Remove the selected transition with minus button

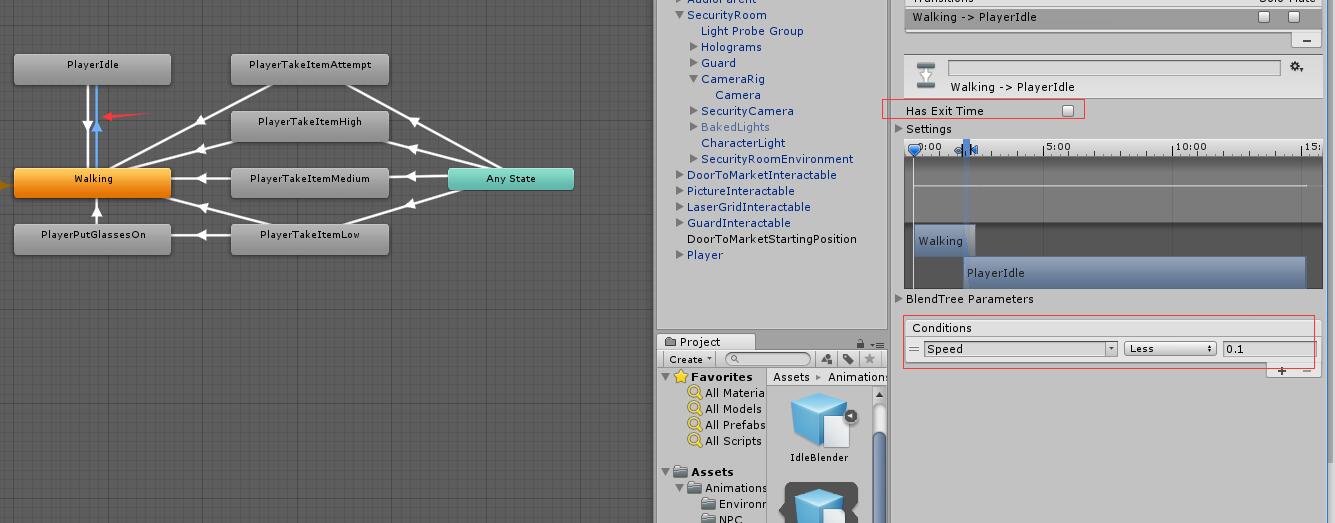tap(1306, 40)
